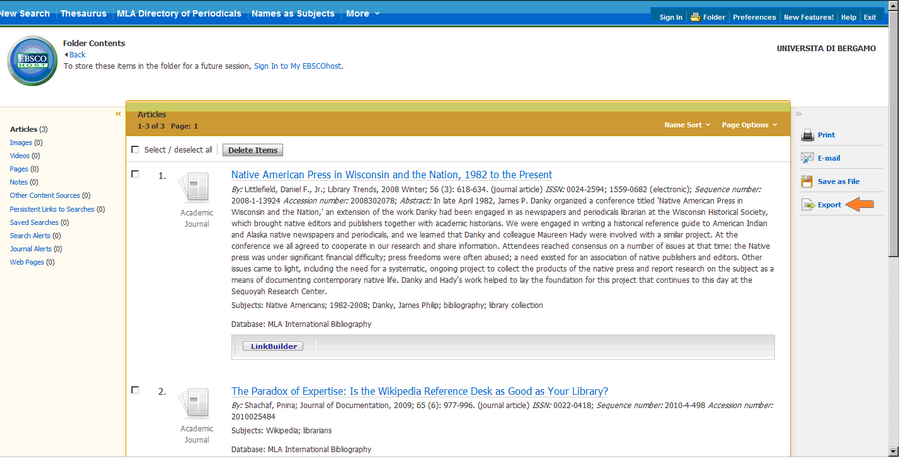Click the Save as File disk icon

(x=808, y=181)
